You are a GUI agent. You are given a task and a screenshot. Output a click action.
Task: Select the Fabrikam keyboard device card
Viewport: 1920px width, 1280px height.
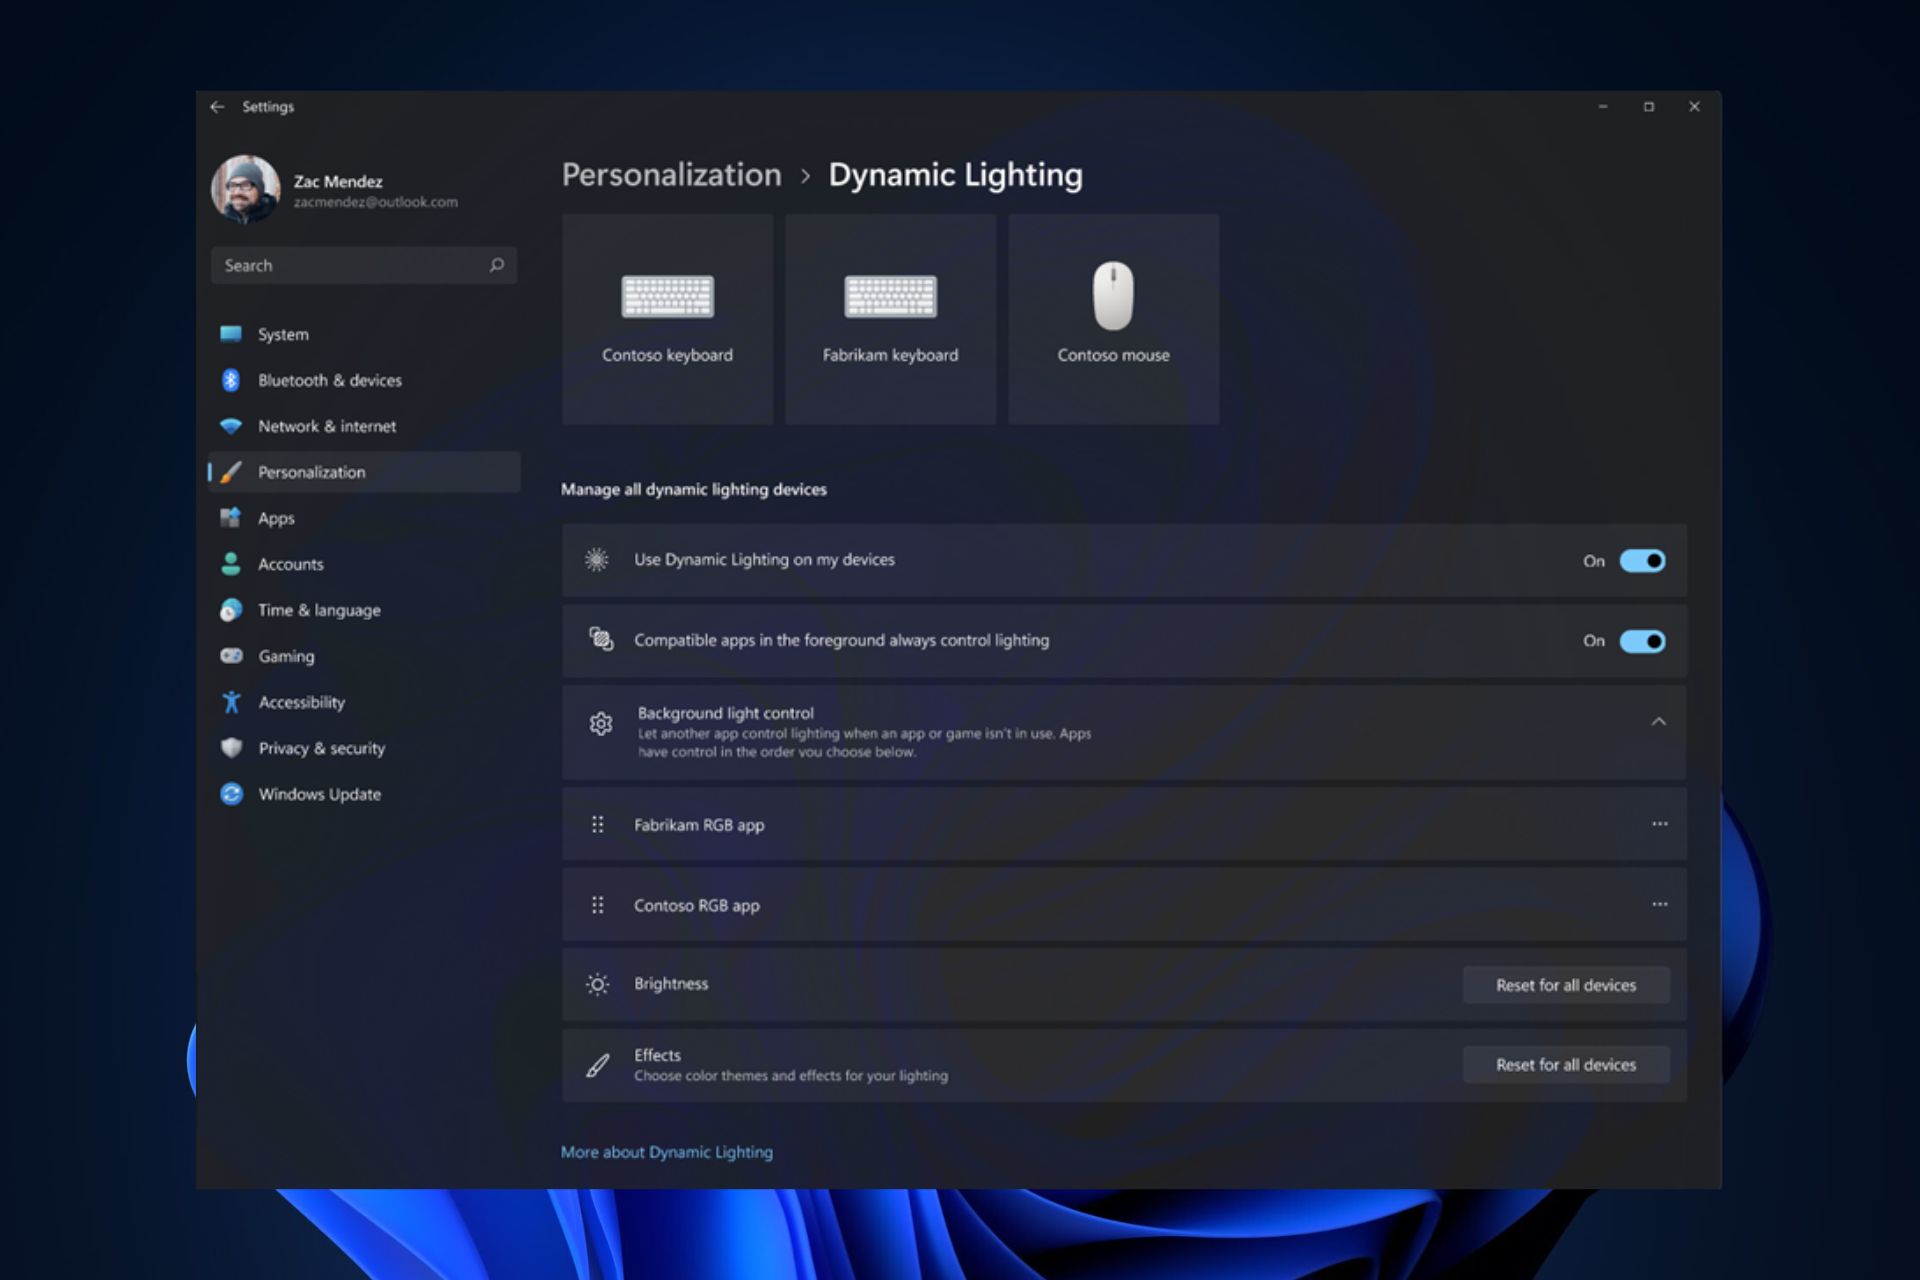click(x=890, y=319)
